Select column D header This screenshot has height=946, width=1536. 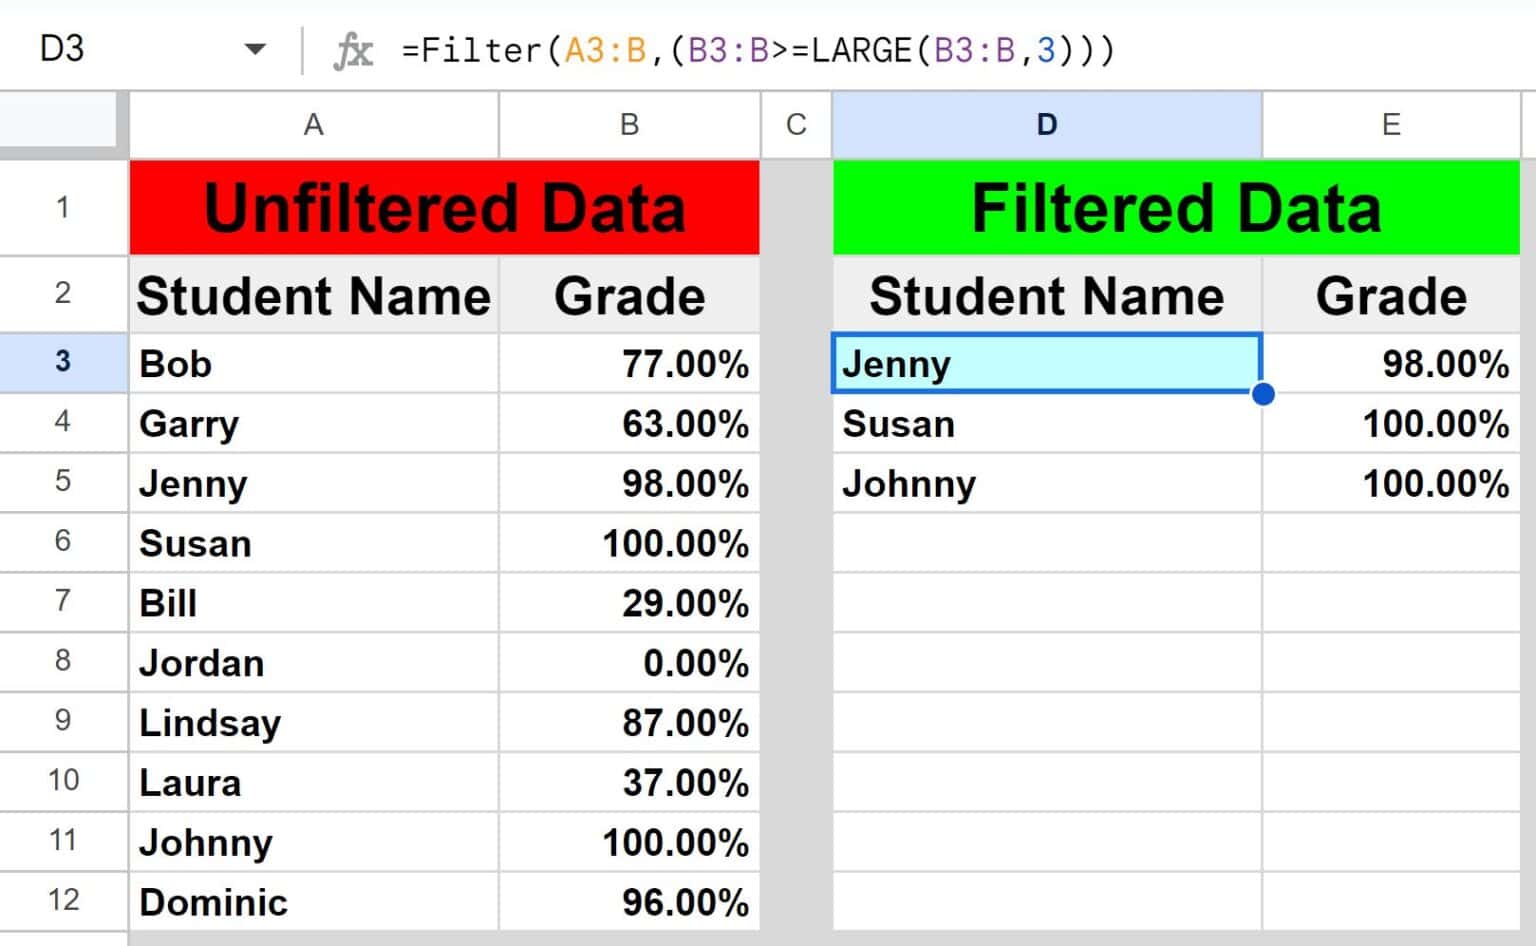(x=1046, y=125)
